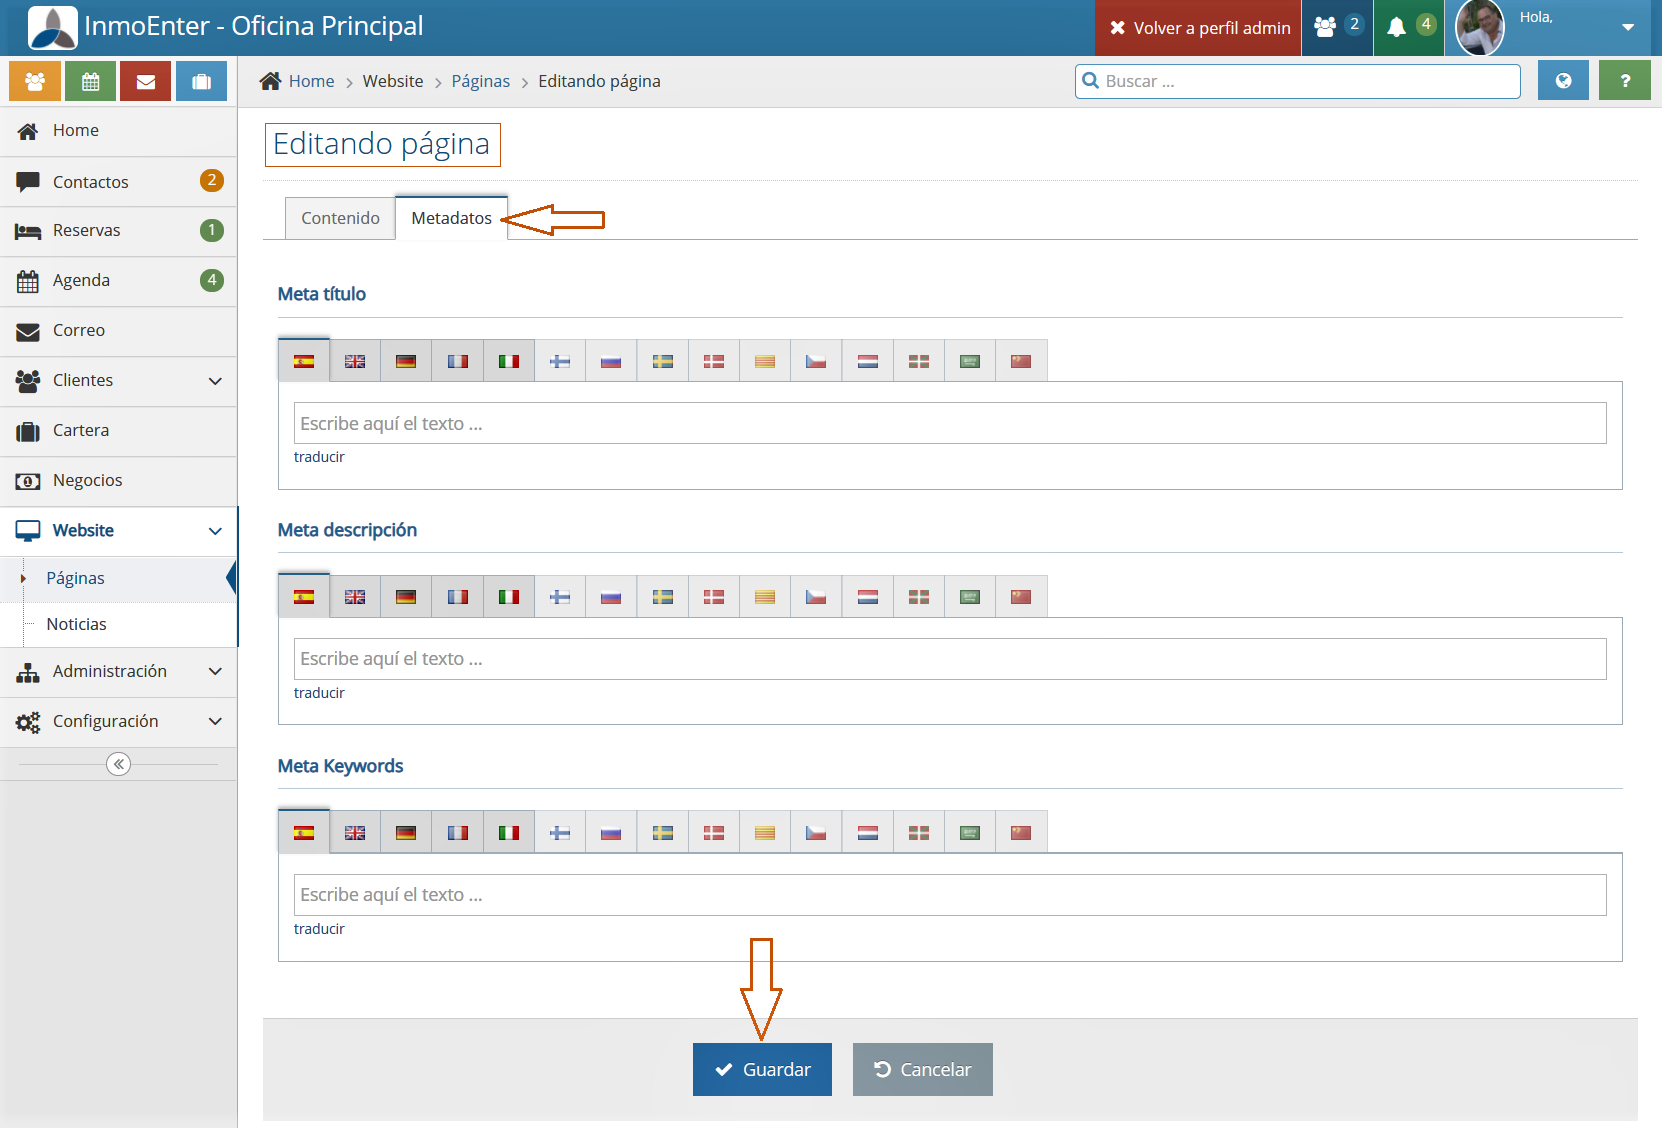Screen dimensions: 1662x1128
Task: Focus the Buscar search field
Action: click(1298, 81)
